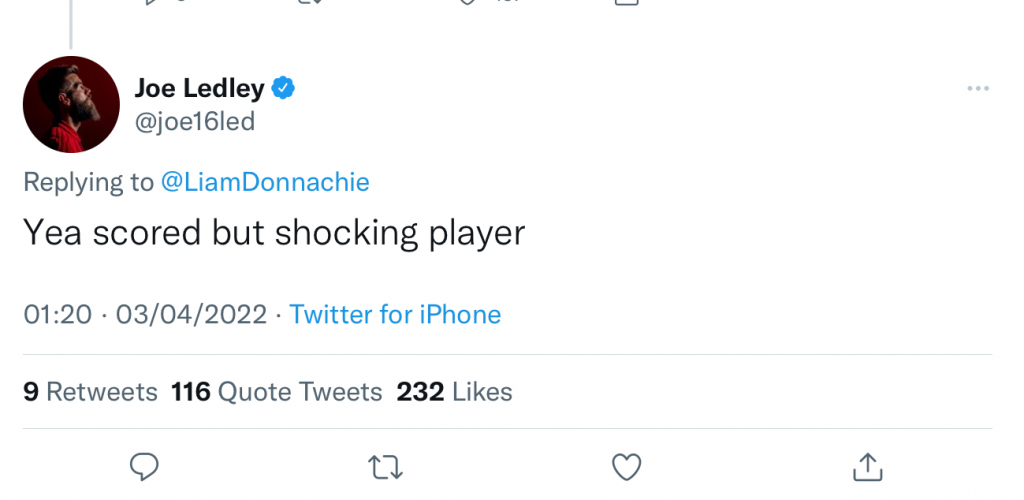Show the 232 Likes list
The width and height of the screenshot is (1024, 500).
pyautogui.click(x=454, y=392)
